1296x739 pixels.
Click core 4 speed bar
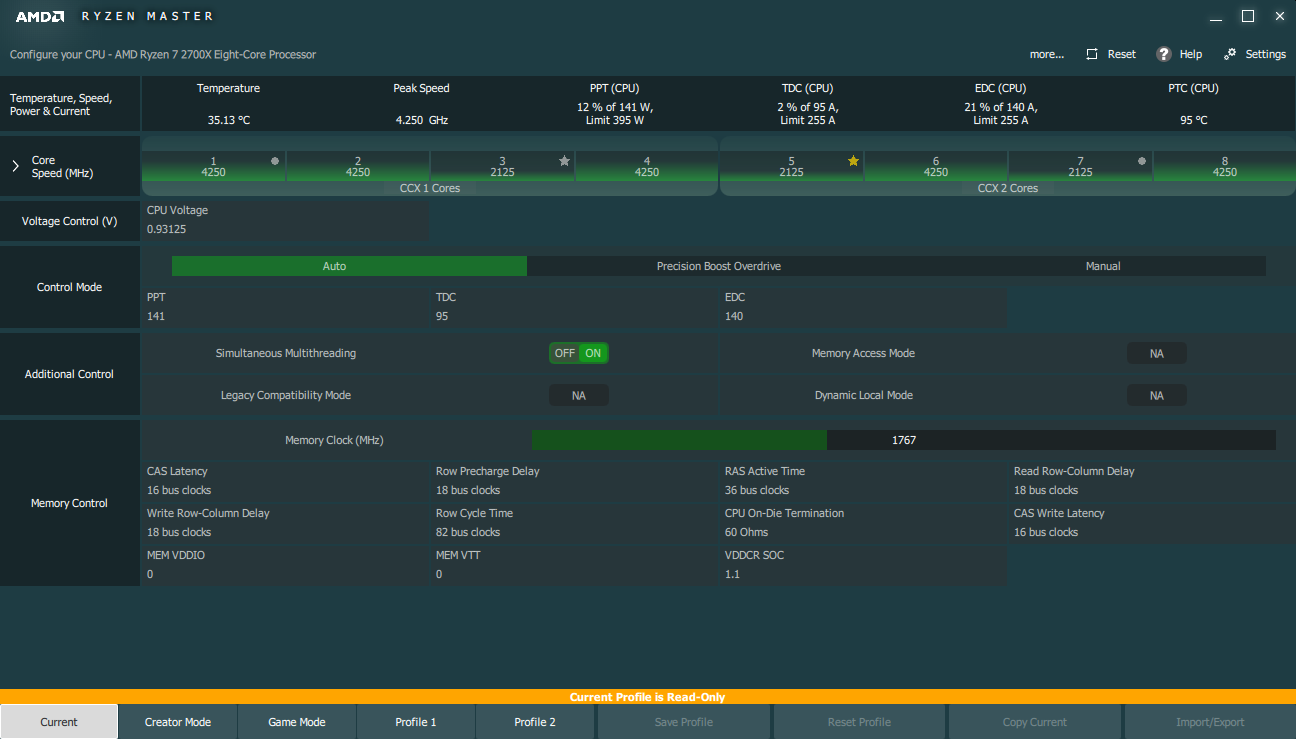647,166
